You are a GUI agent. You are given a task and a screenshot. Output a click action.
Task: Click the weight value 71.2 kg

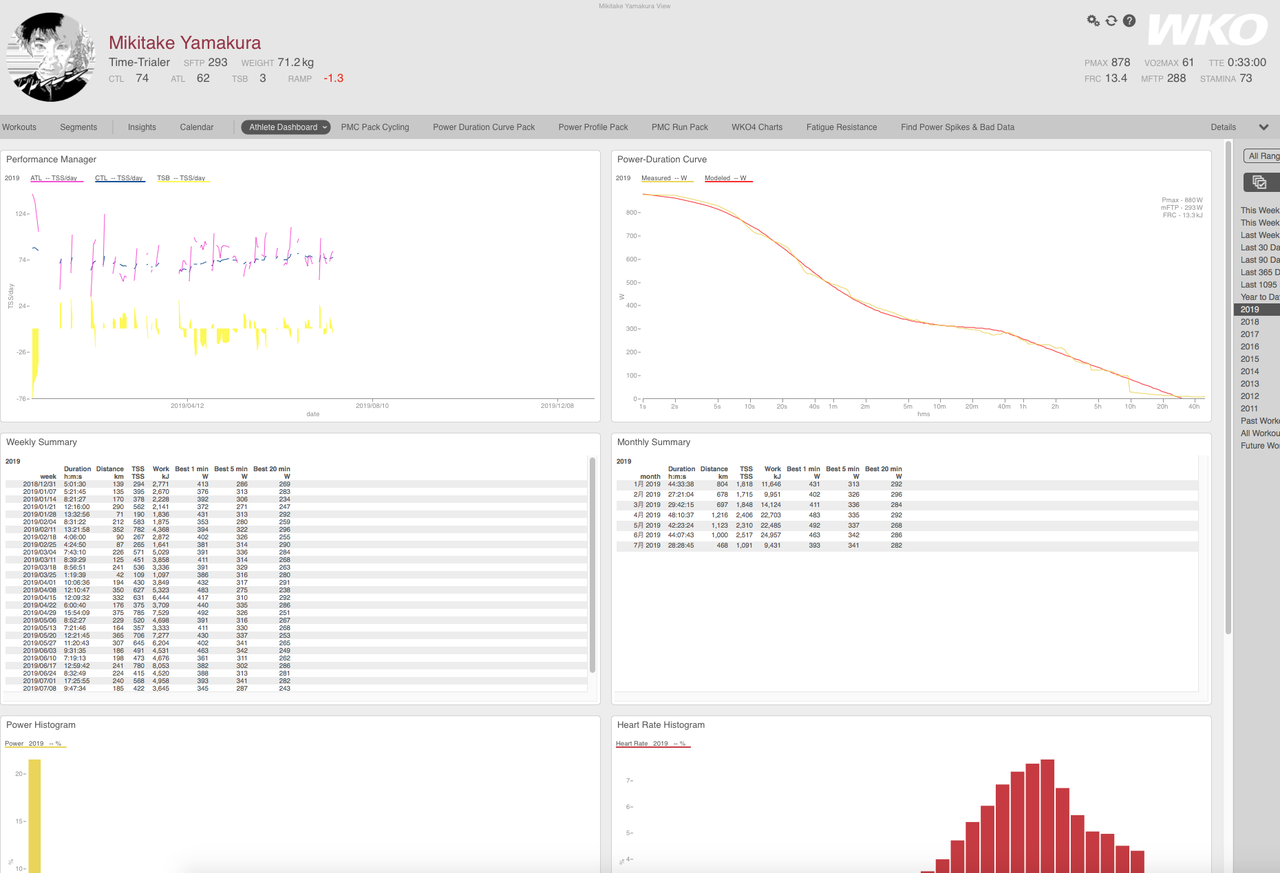click(295, 62)
